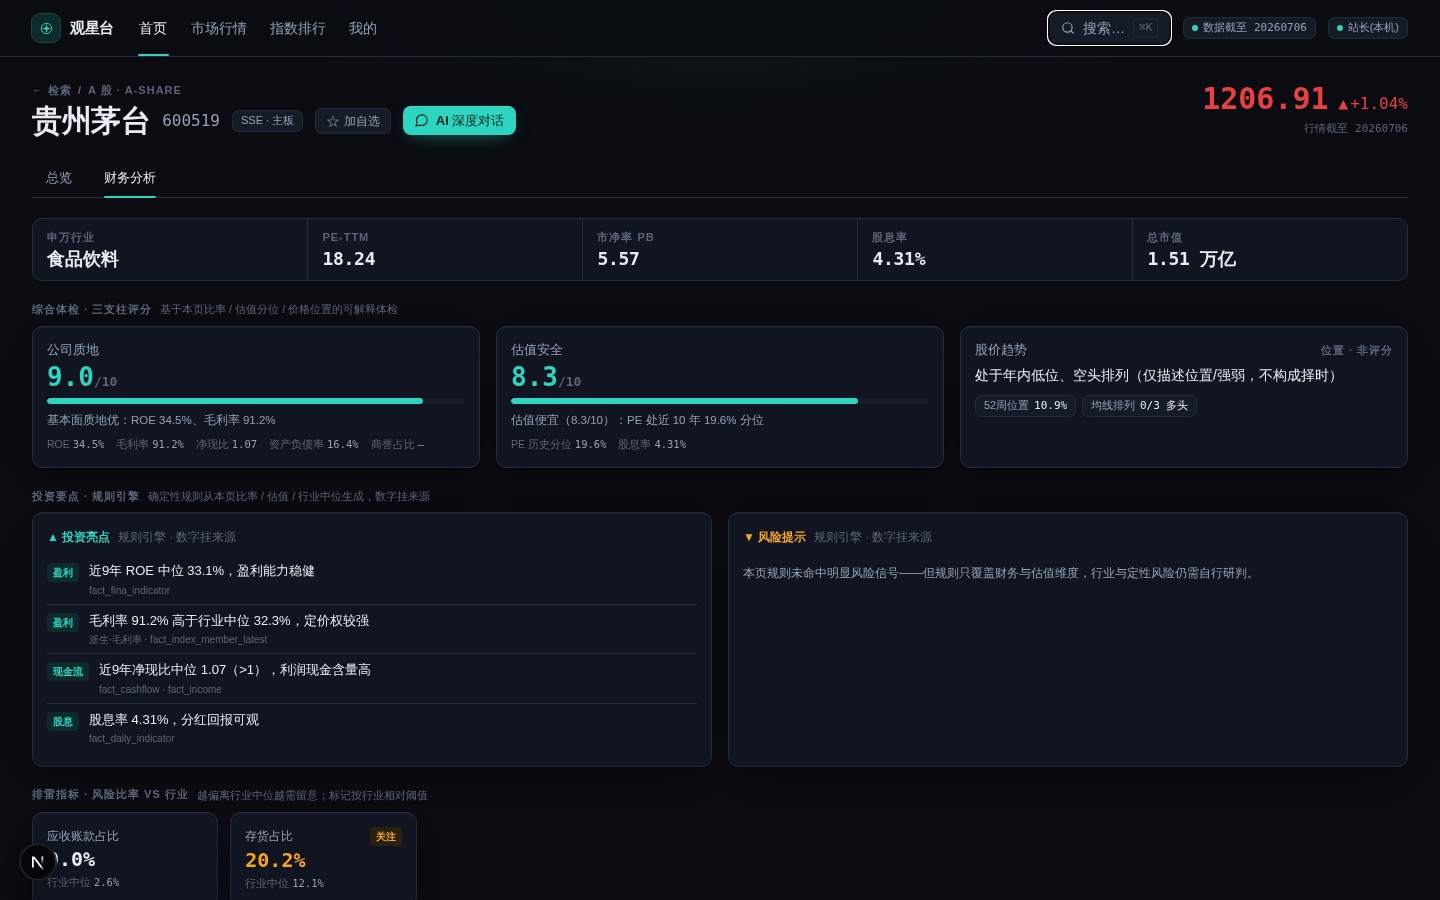Click the 股息 tag

coord(63,722)
